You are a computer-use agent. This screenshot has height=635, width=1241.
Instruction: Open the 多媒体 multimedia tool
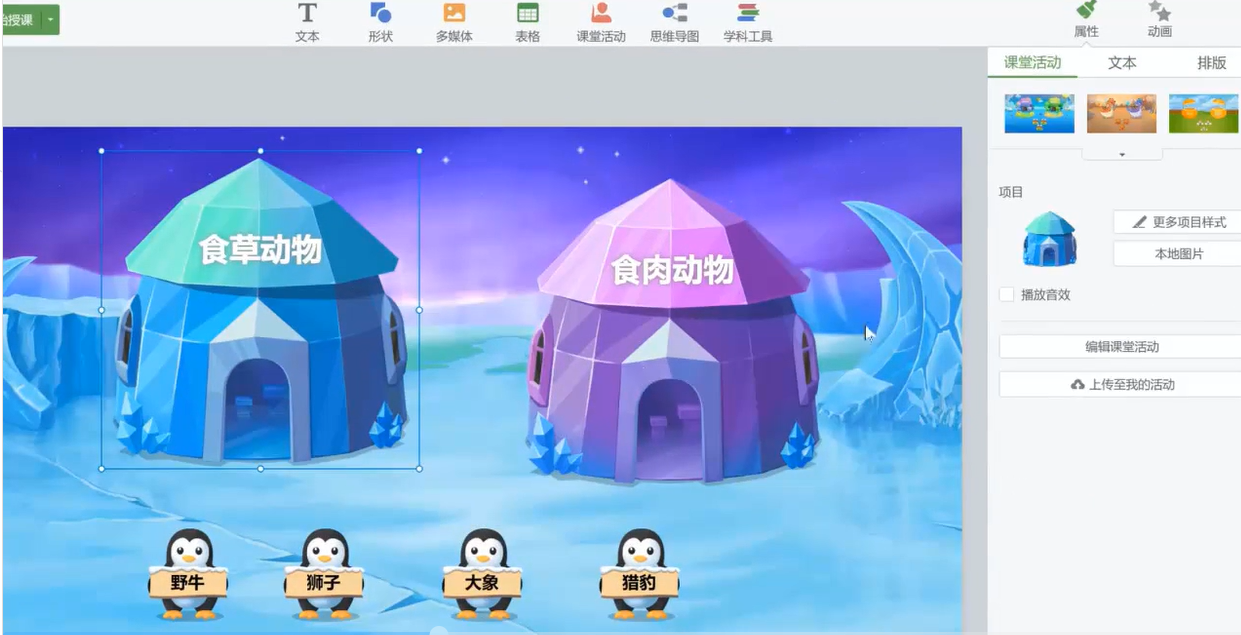point(454,23)
